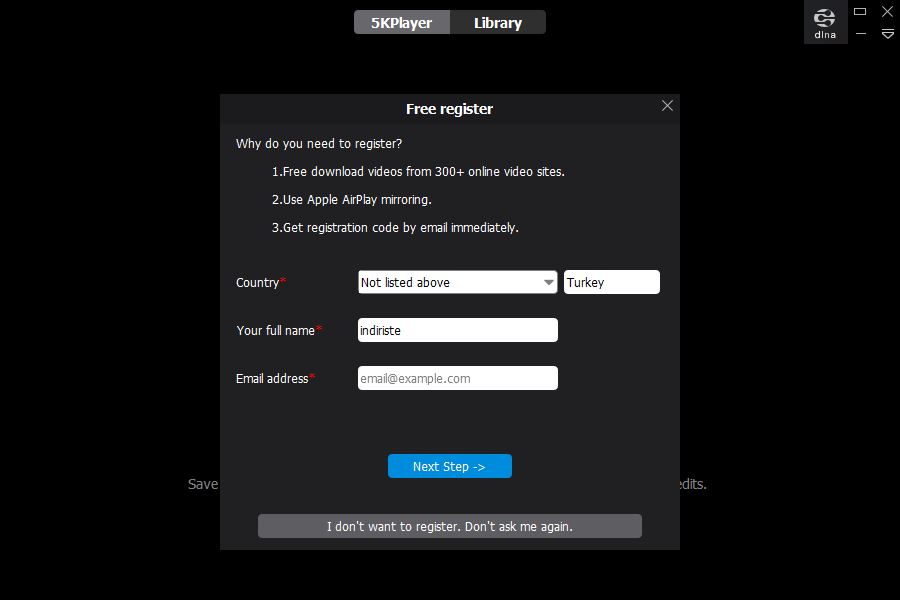Select the Country field label
Screen dimensions: 900x600
click(261, 282)
